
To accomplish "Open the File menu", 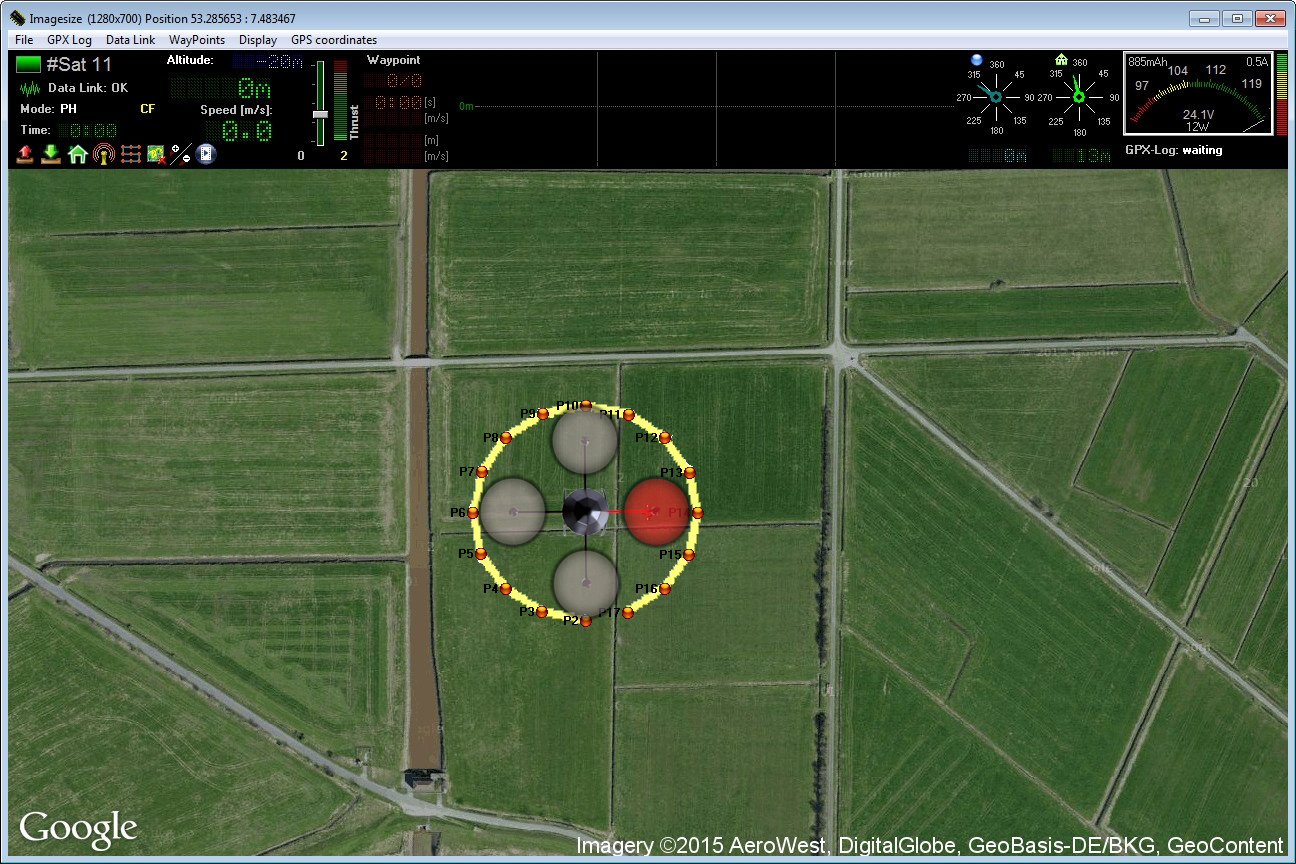I will pyautogui.click(x=24, y=40).
